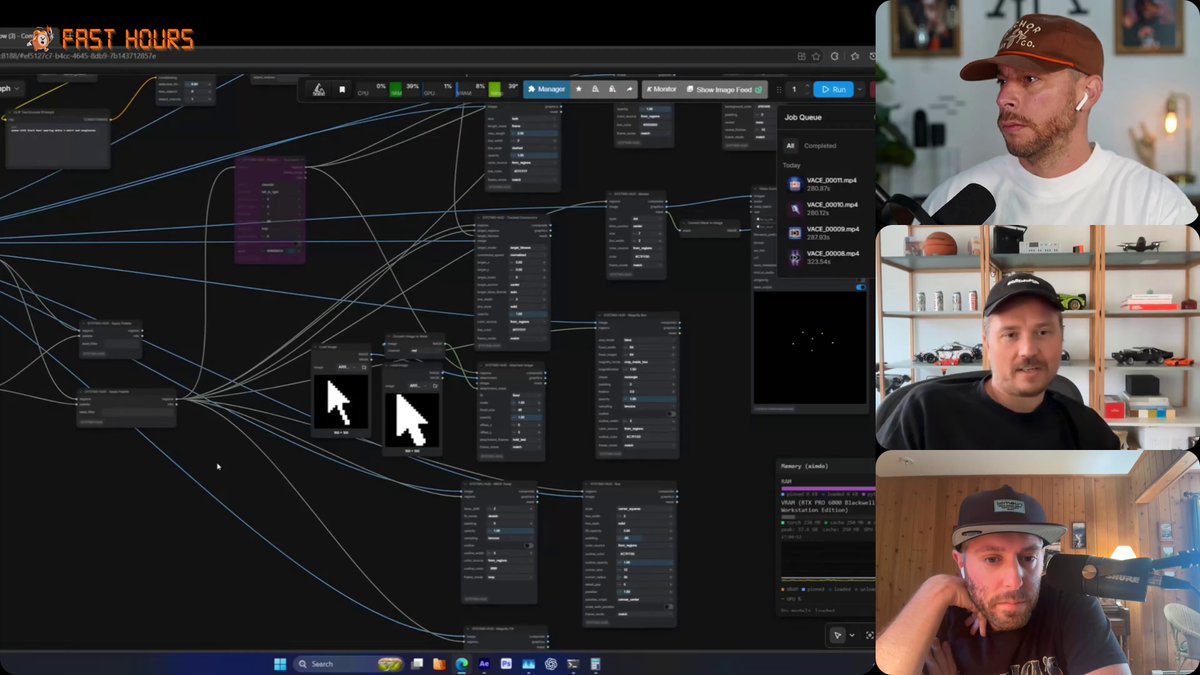The image size is (1200, 675).
Task: Click the right Load Image cursor preview
Action: (412, 418)
